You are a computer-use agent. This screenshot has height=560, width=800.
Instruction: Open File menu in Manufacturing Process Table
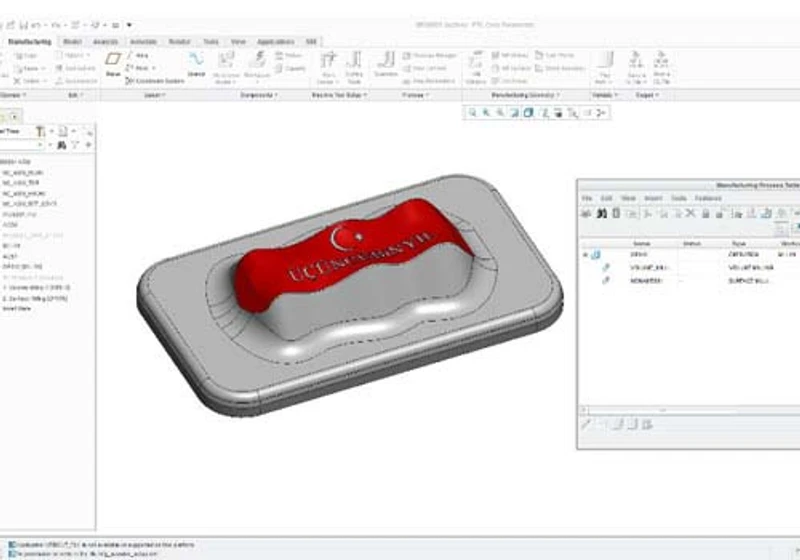point(587,198)
